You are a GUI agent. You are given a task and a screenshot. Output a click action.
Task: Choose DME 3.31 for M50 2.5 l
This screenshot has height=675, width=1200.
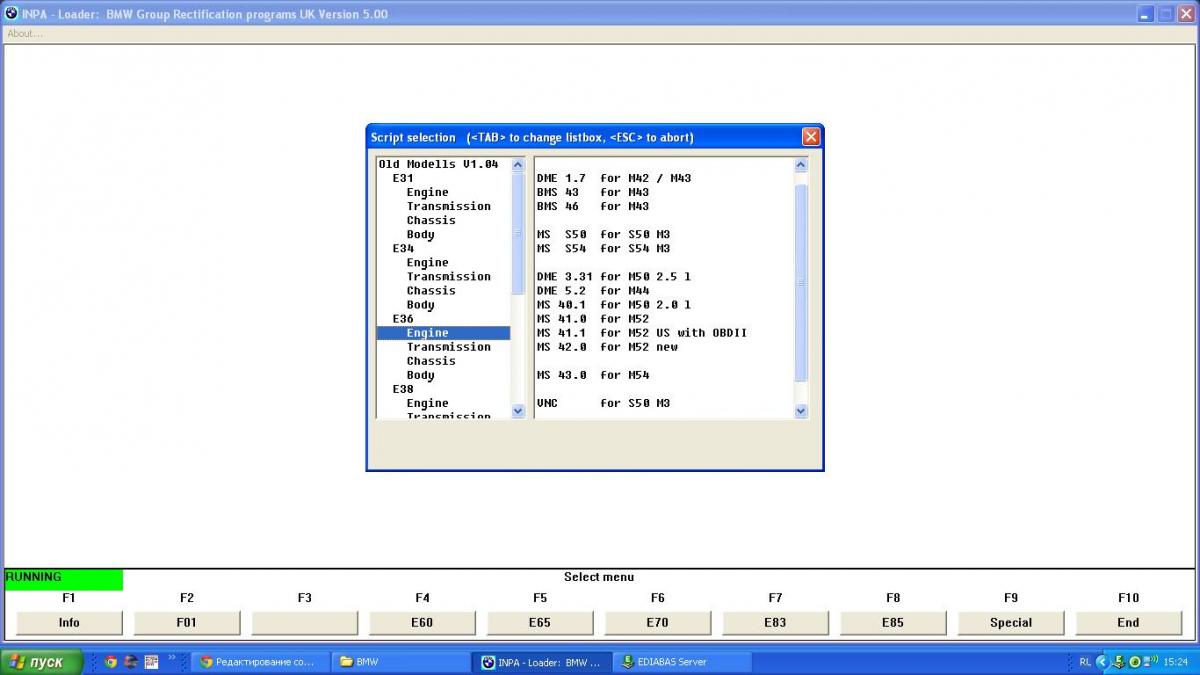coord(614,276)
